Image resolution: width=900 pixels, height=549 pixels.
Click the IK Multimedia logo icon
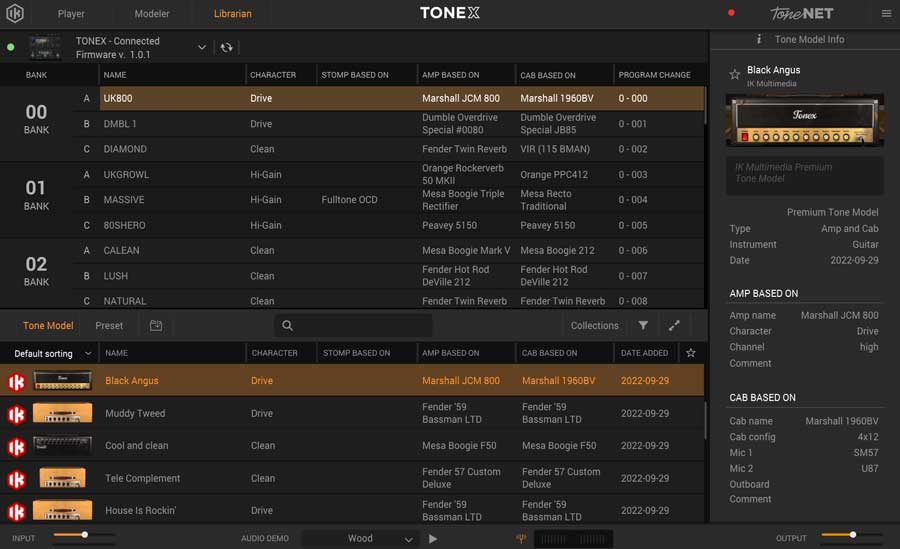pyautogui.click(x=15, y=13)
